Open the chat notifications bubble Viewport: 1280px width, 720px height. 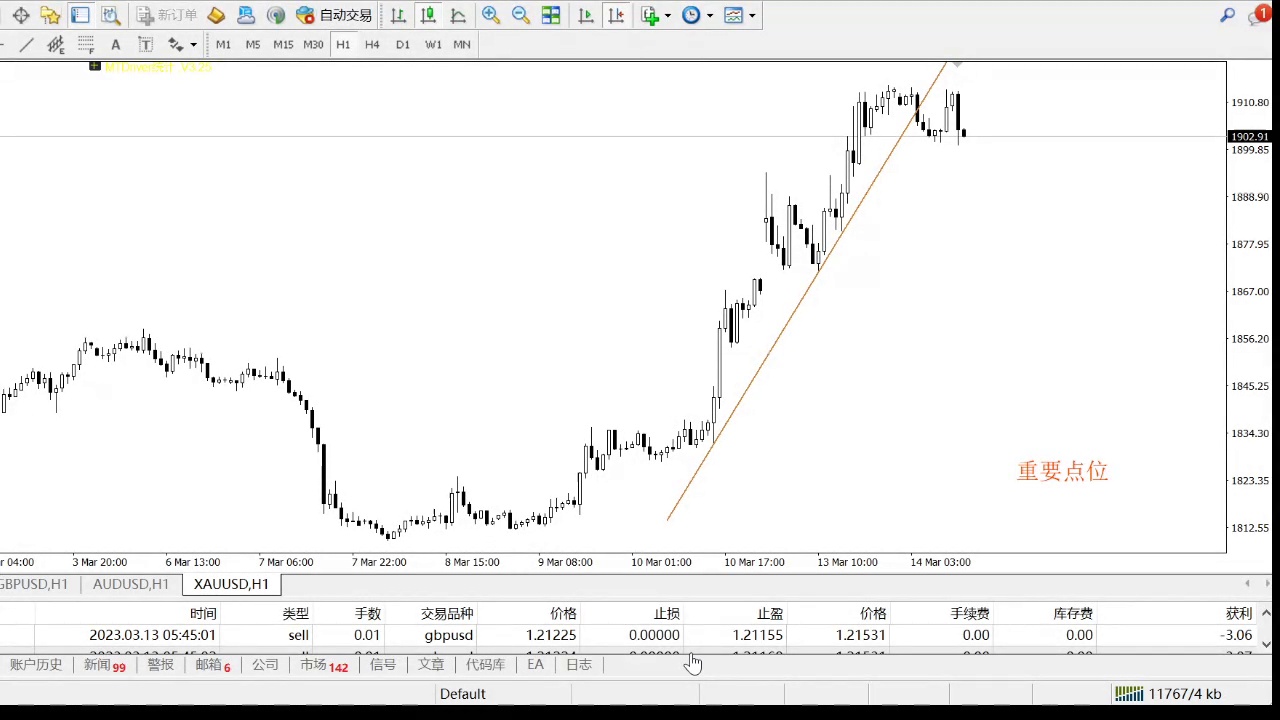(x=1260, y=15)
